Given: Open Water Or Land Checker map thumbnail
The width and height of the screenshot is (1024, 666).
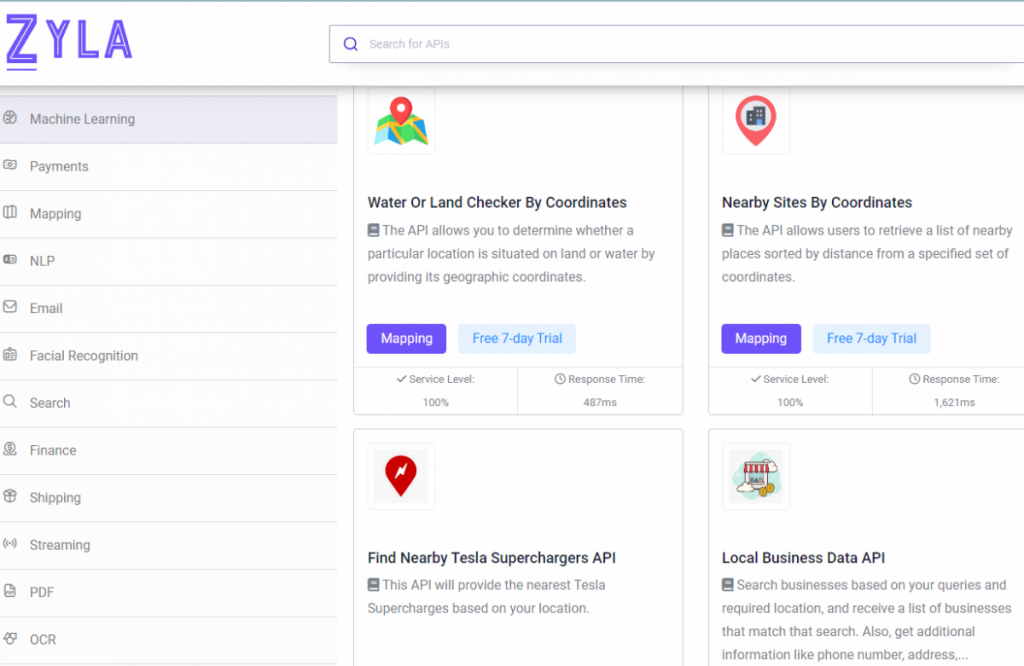Looking at the screenshot, I should pos(401,121).
